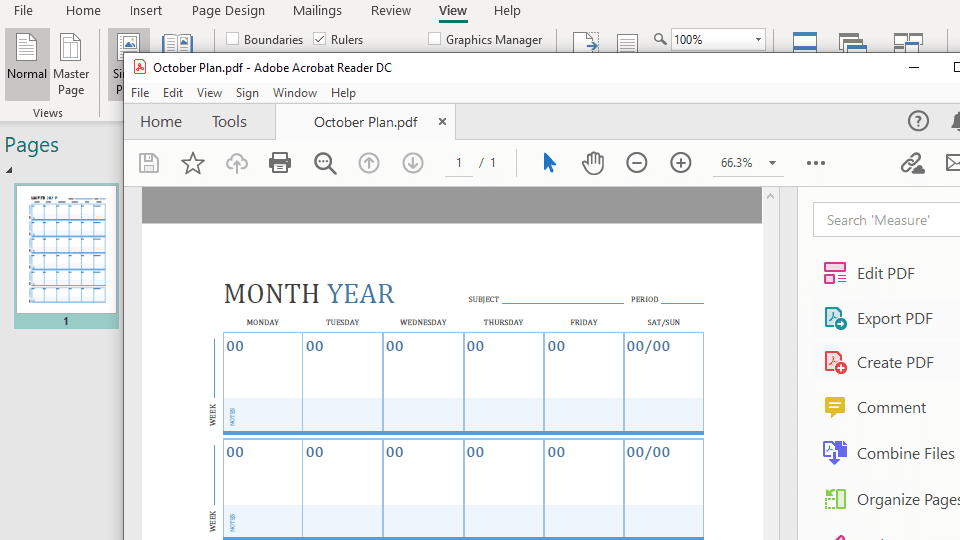This screenshot has width=960, height=540.
Task: Click the more tools ellipsis icon
Action: tap(816, 163)
